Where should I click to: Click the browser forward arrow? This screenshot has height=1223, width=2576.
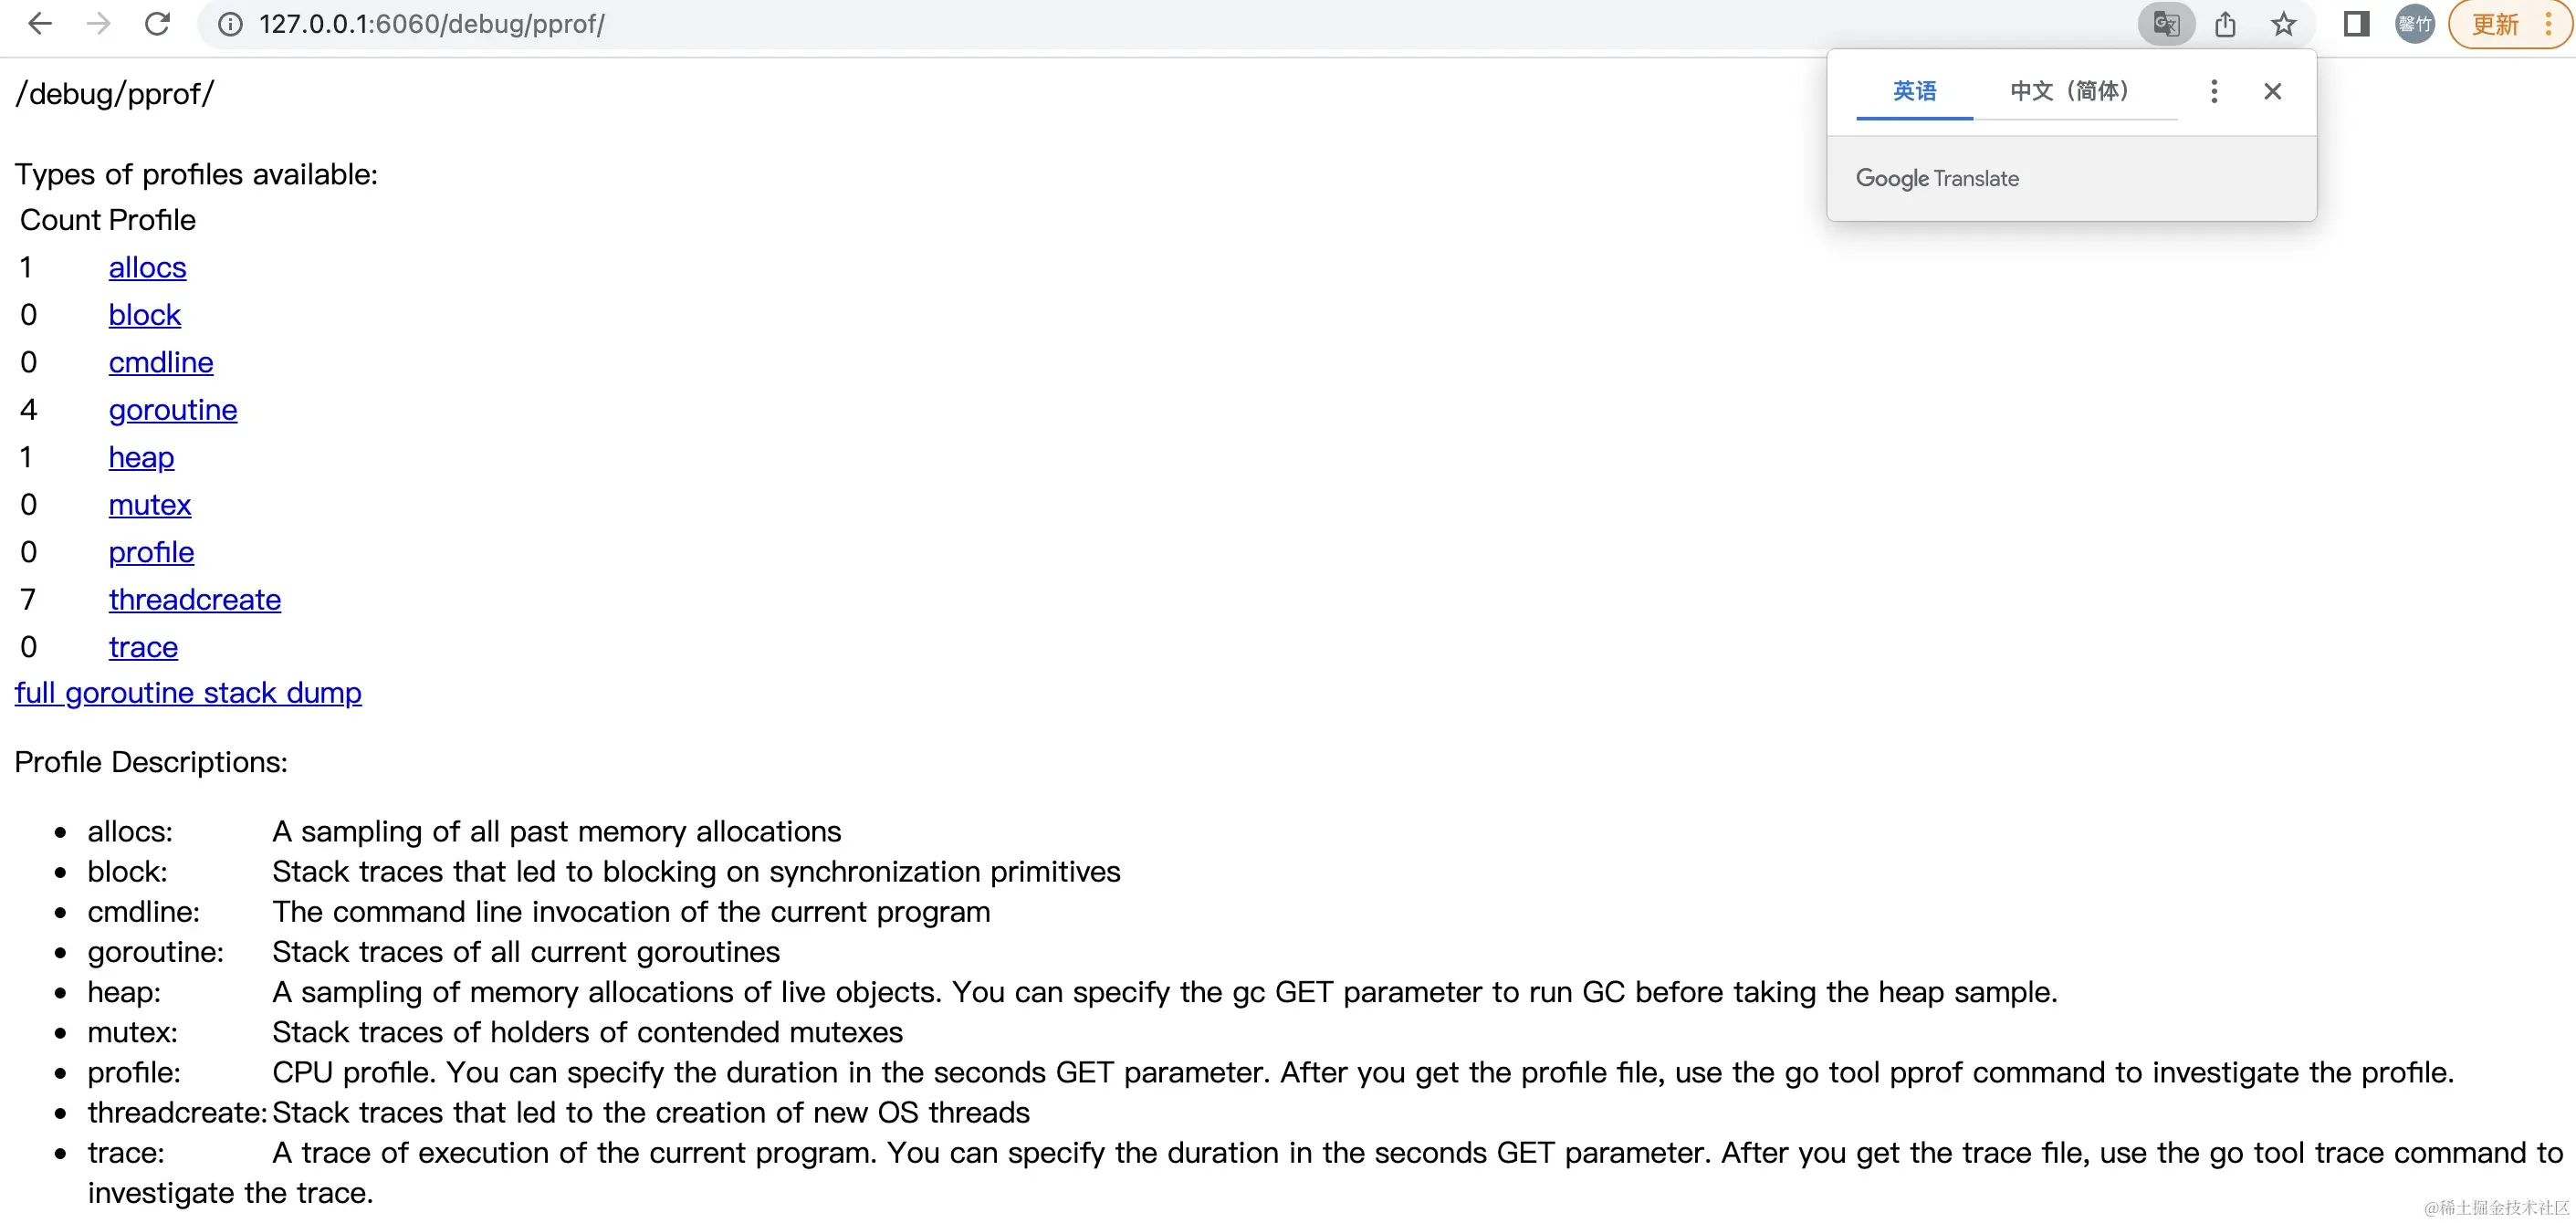pos(98,24)
